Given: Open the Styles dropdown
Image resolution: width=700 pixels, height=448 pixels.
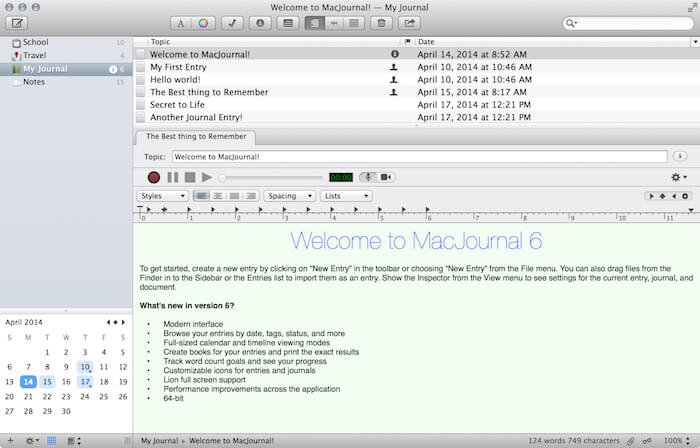Looking at the screenshot, I should (x=162, y=196).
